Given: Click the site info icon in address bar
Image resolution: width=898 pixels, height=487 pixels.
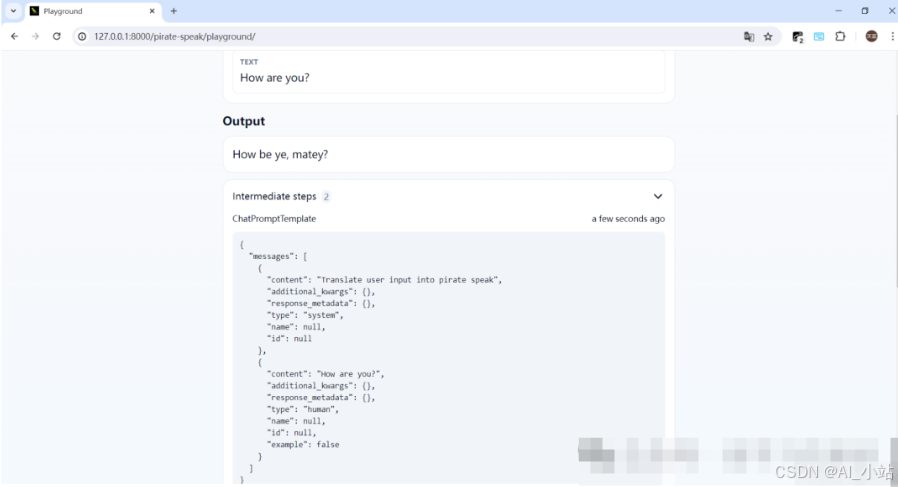Looking at the screenshot, I should (x=82, y=36).
